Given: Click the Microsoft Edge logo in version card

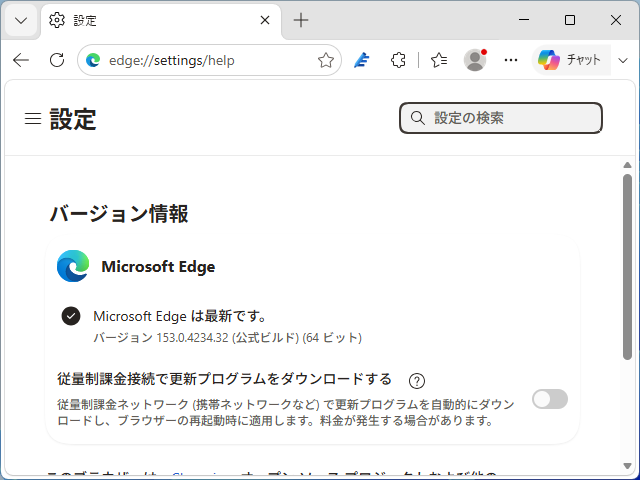Looking at the screenshot, I should pos(73,266).
